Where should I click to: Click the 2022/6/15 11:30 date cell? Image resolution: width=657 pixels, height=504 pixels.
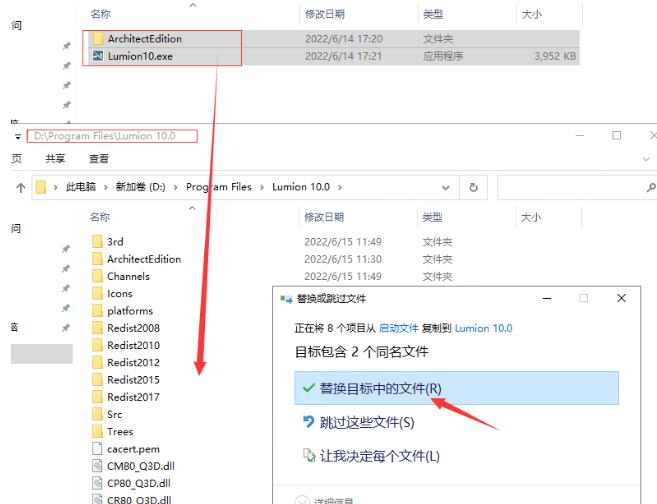point(343,259)
